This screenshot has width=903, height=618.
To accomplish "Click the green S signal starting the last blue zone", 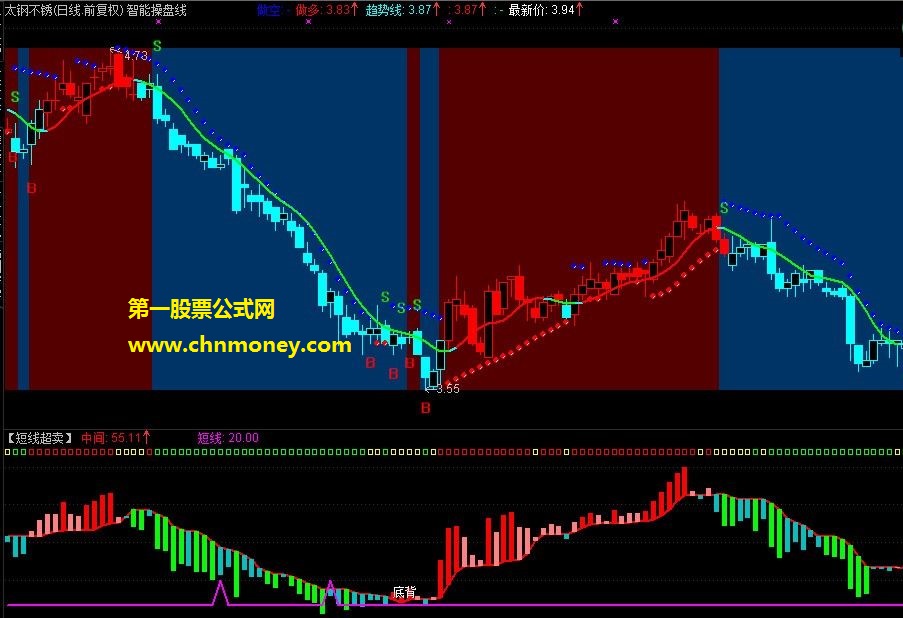I will pos(724,208).
